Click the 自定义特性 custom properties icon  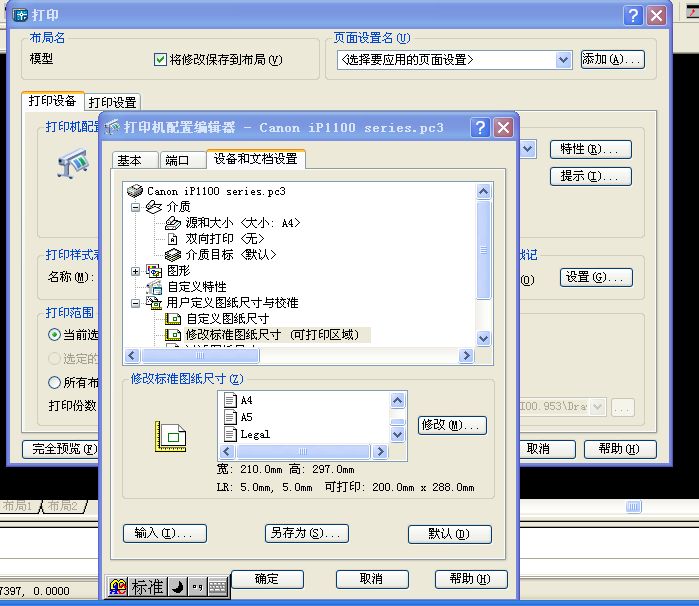pos(154,287)
